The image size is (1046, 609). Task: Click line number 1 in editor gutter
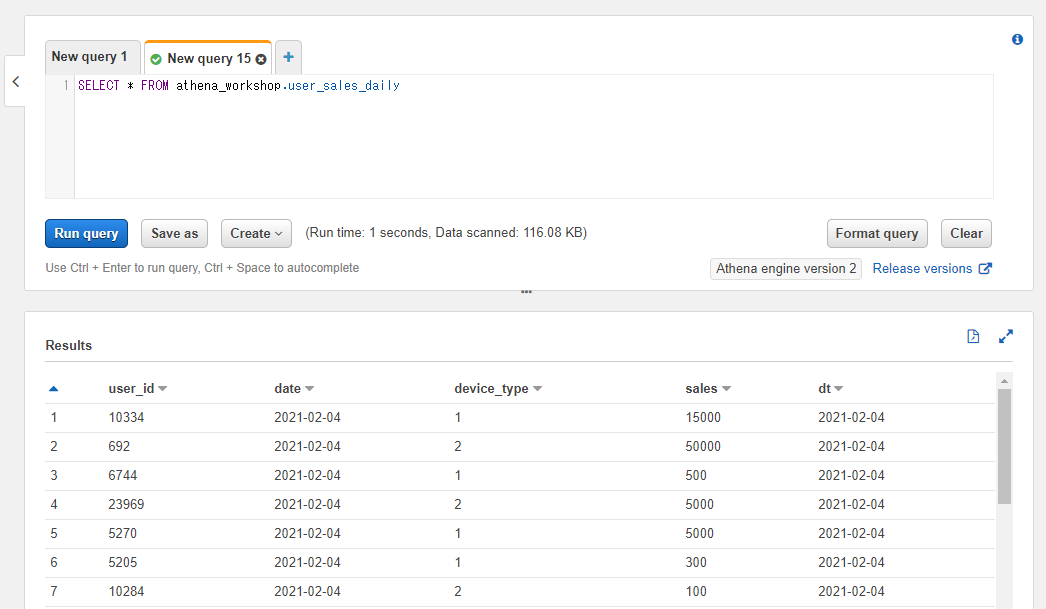click(x=66, y=85)
